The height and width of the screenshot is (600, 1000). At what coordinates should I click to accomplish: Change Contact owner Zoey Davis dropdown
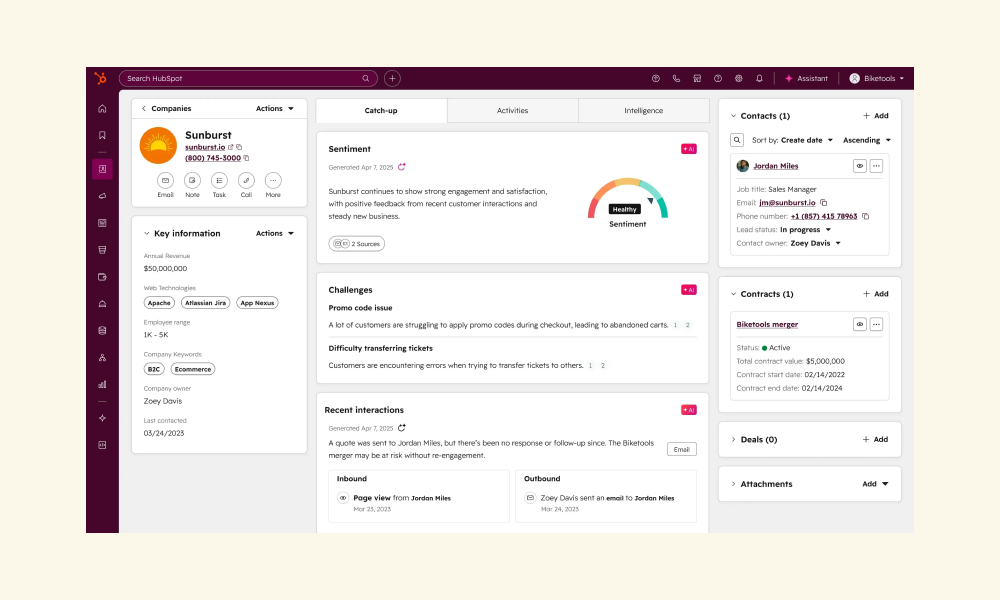(816, 243)
